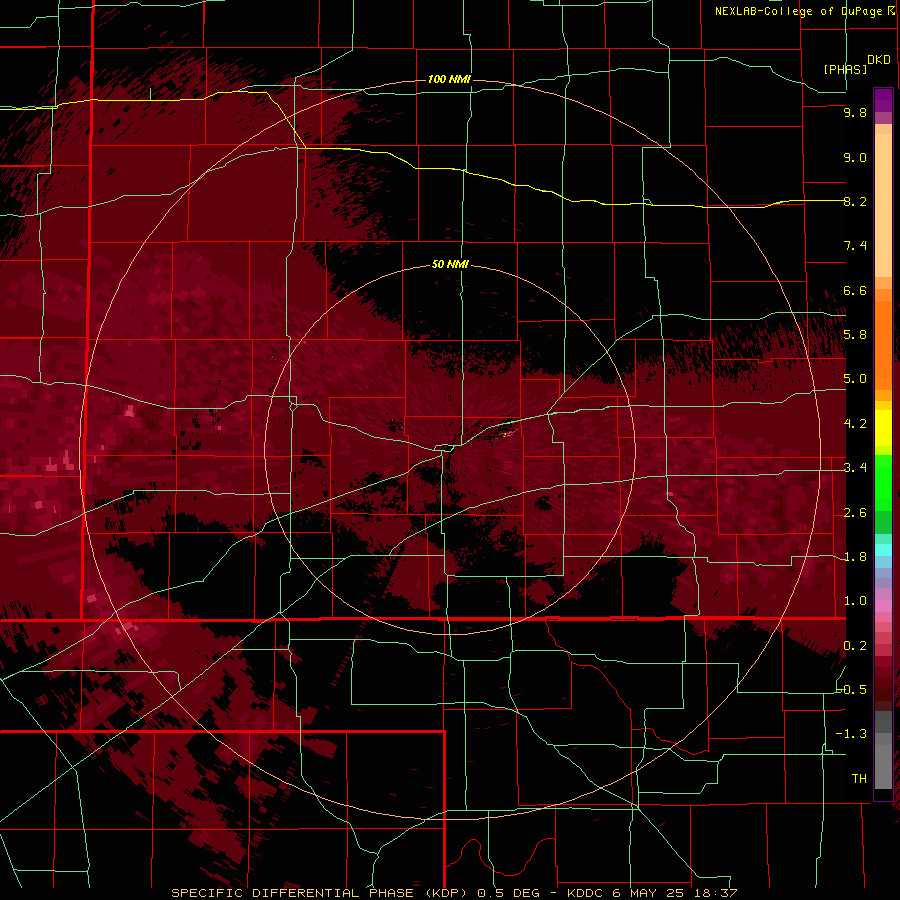
Task: Click the "100 NMI" range ring label
Action: point(449,79)
